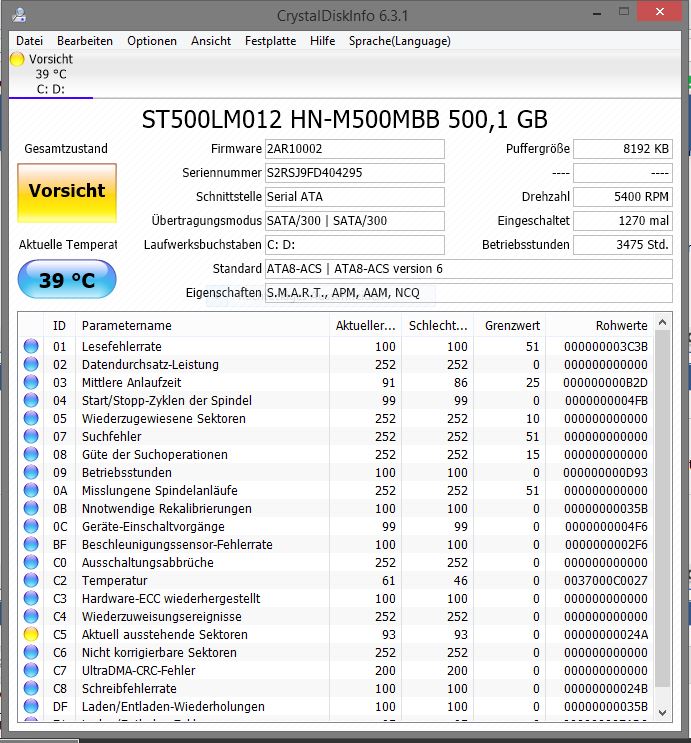
Task: Click the status orb for Güte der Suchoperationen
Action: [x=31, y=454]
